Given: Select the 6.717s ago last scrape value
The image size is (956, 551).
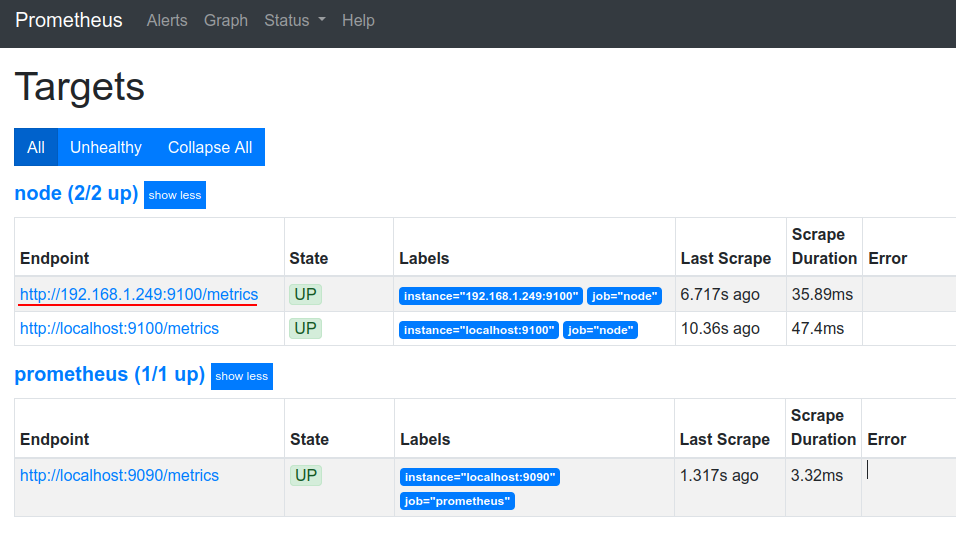Looking at the screenshot, I should coord(720,294).
